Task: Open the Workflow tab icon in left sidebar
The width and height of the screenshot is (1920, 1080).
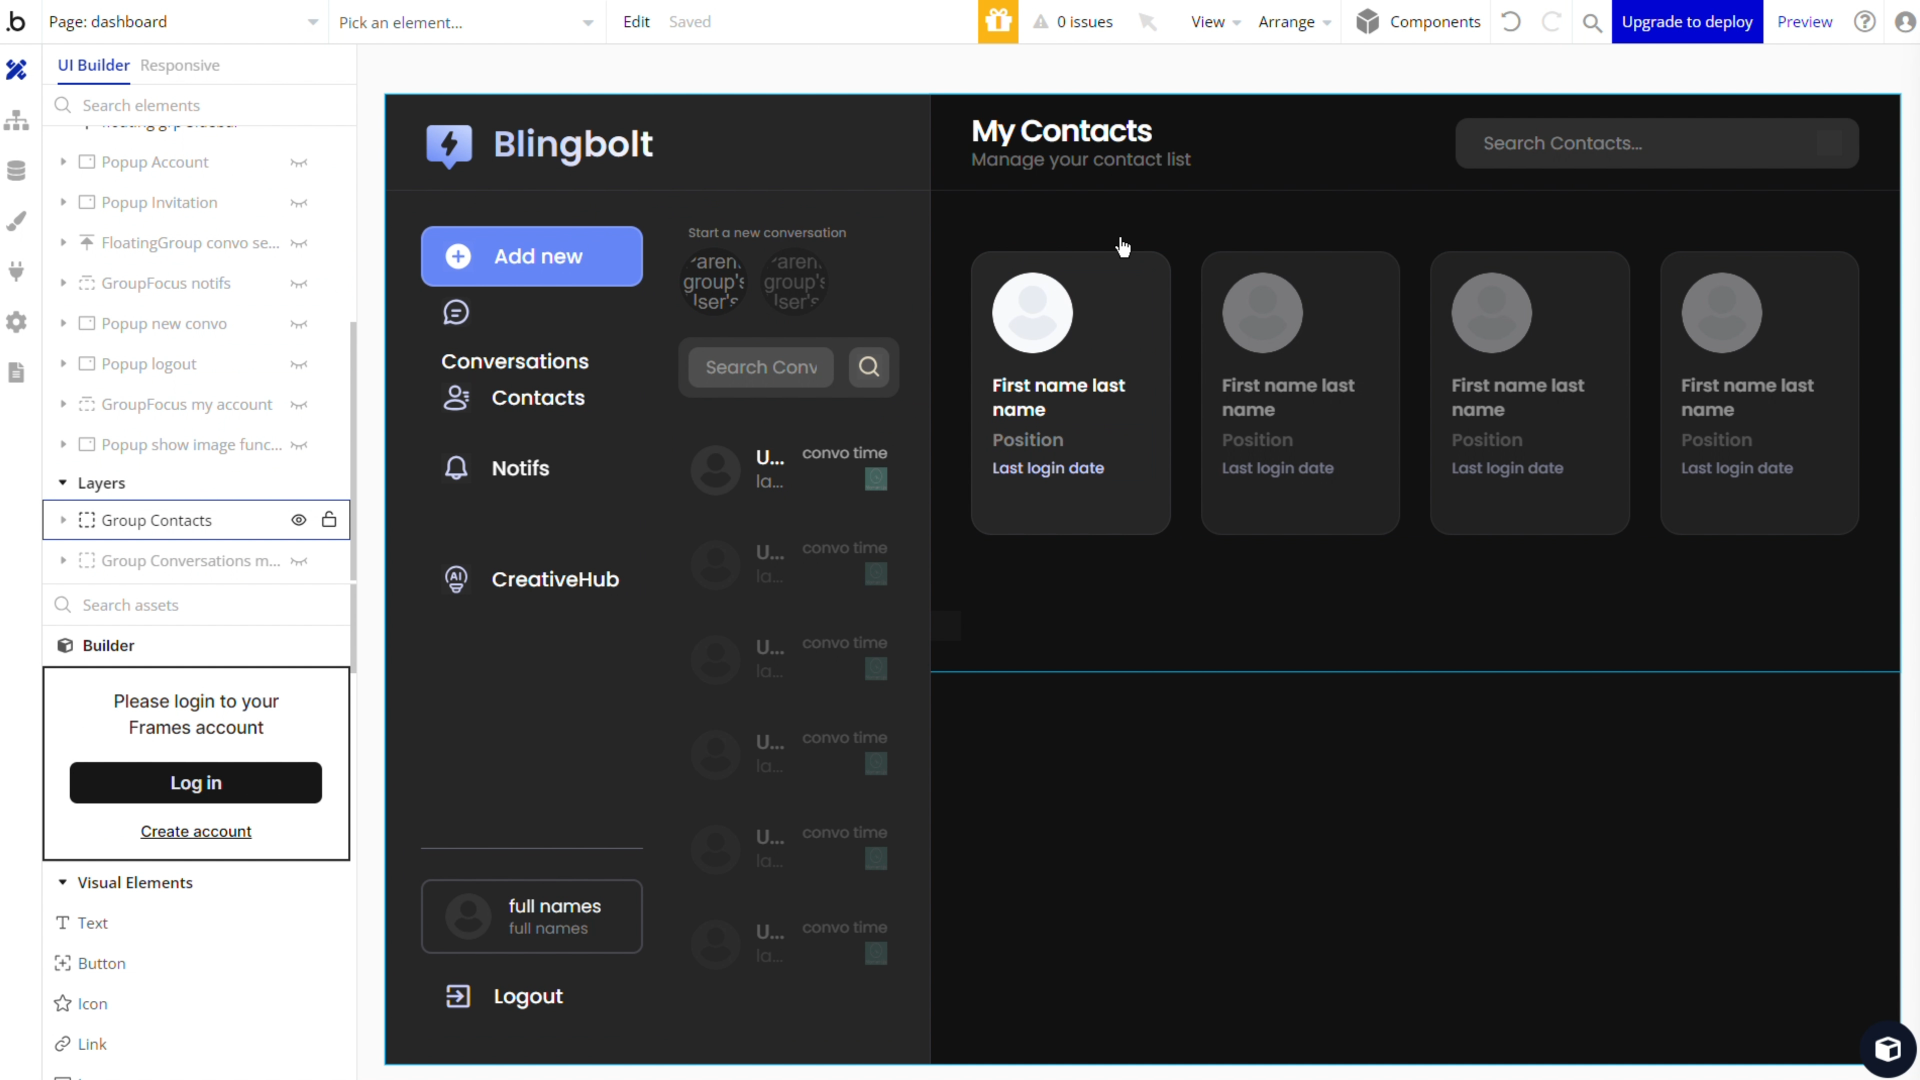Action: [16, 121]
